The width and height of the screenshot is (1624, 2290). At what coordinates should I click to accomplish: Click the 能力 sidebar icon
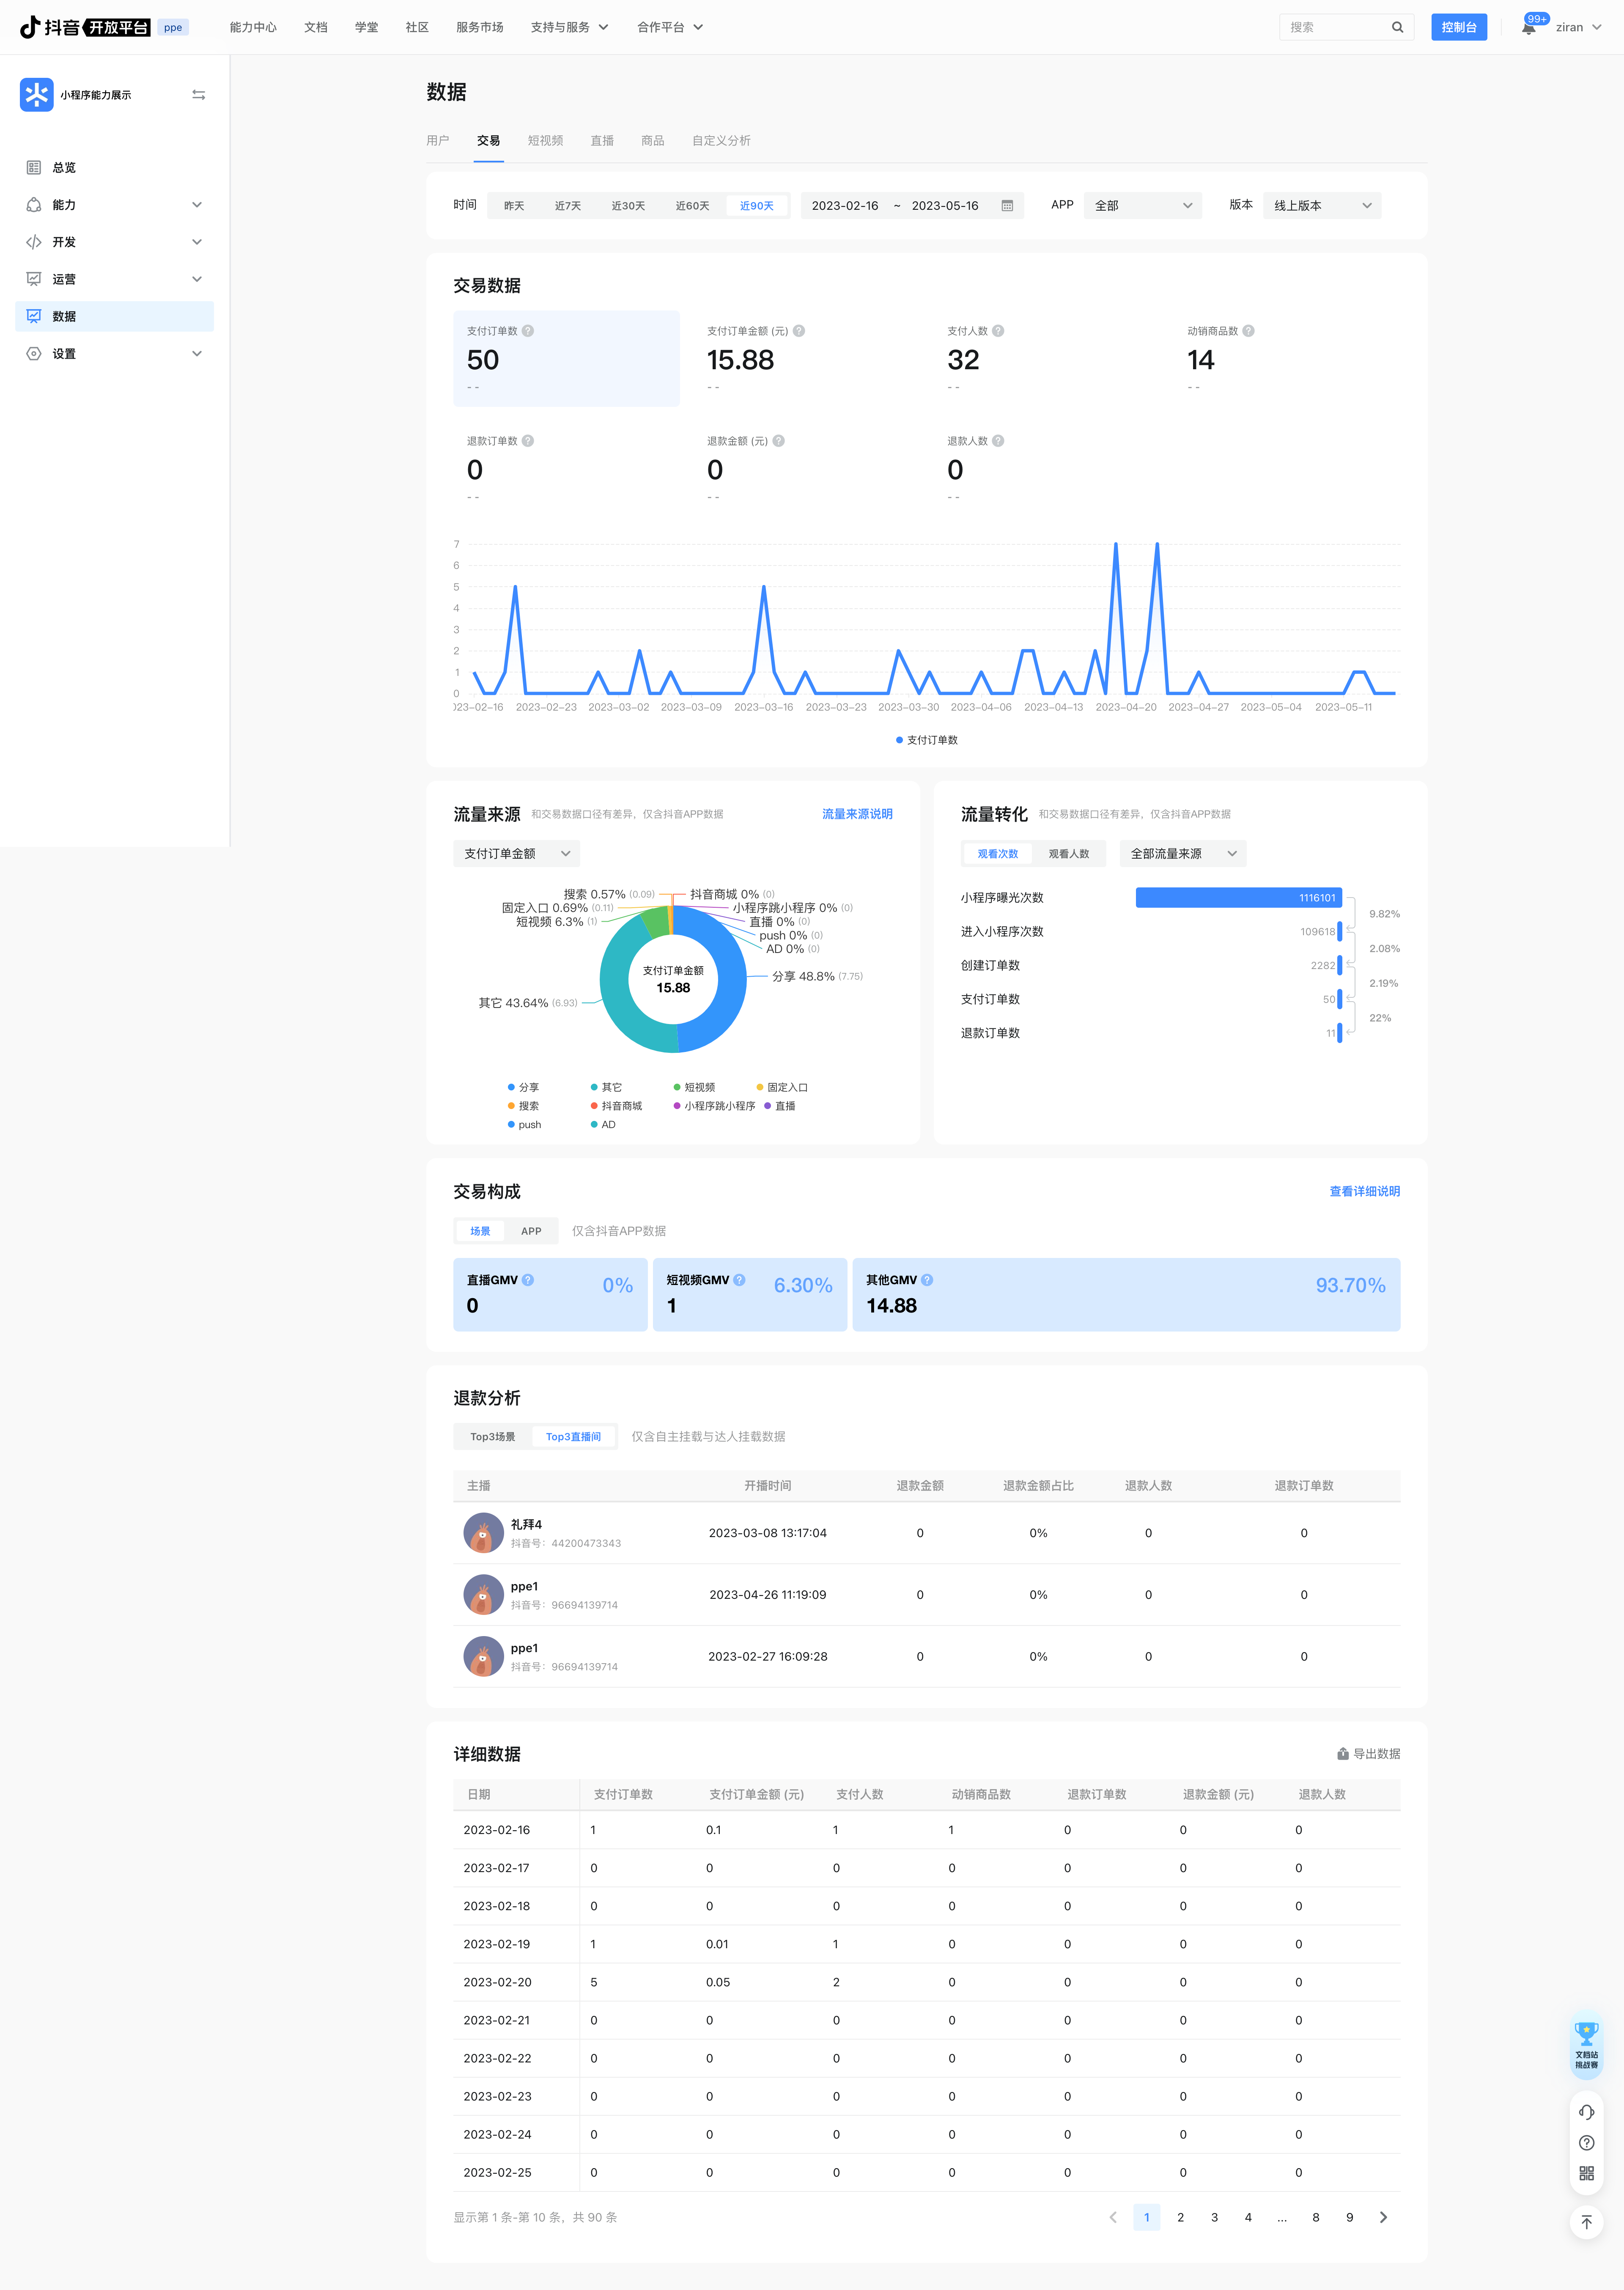click(34, 205)
